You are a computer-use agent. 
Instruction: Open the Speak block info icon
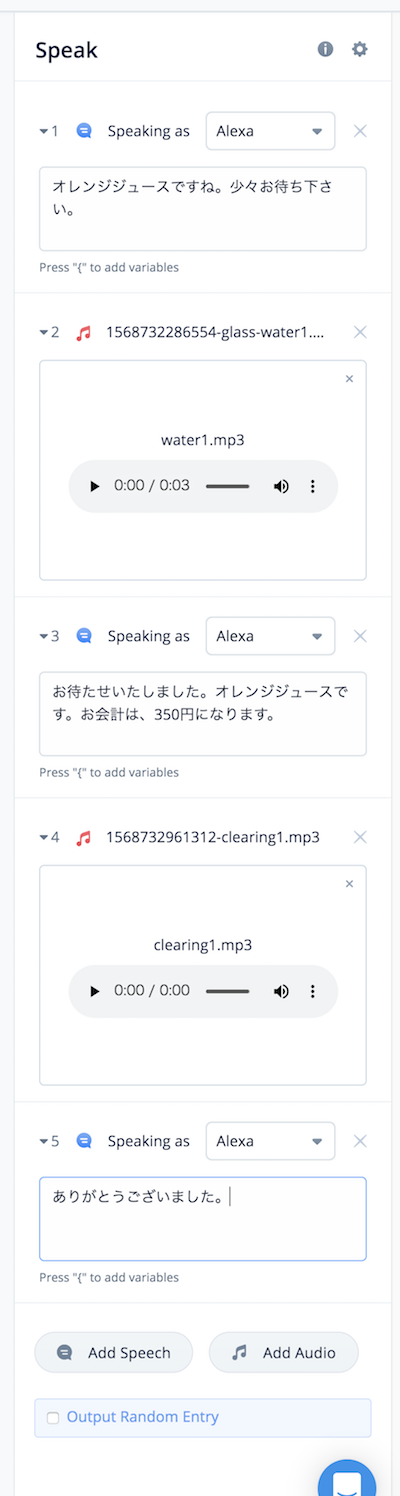coord(325,49)
